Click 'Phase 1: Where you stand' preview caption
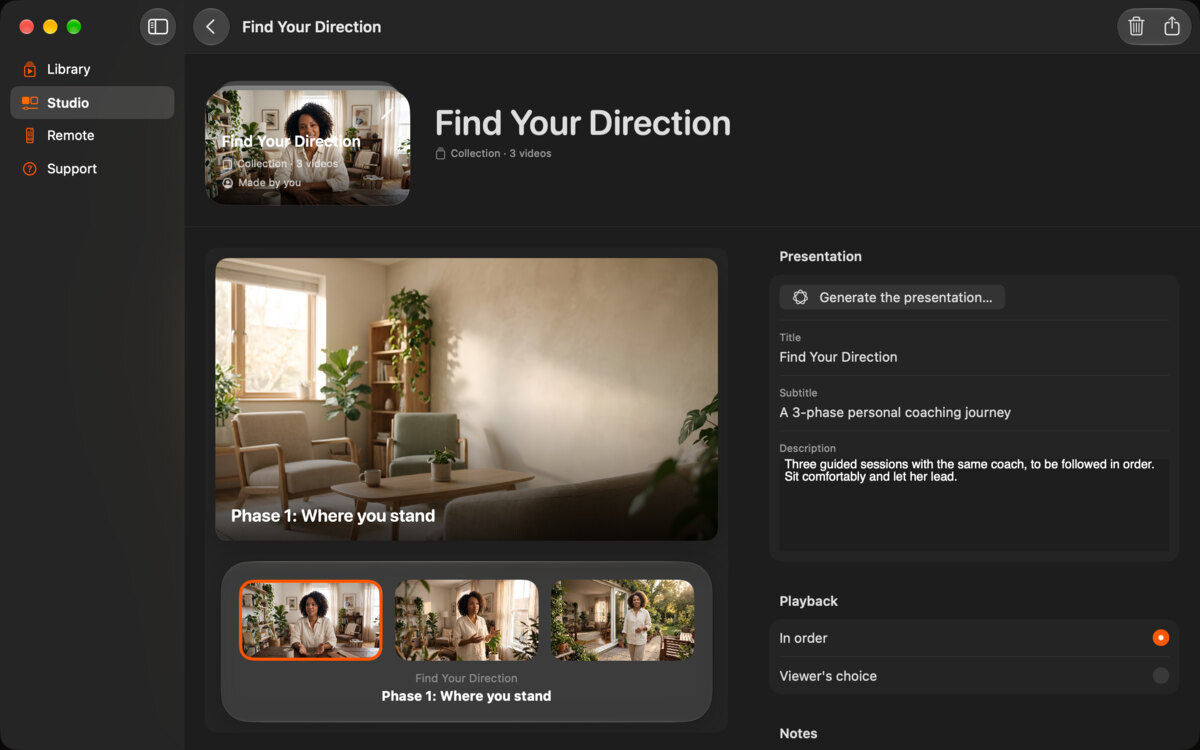This screenshot has height=750, width=1200. (333, 516)
